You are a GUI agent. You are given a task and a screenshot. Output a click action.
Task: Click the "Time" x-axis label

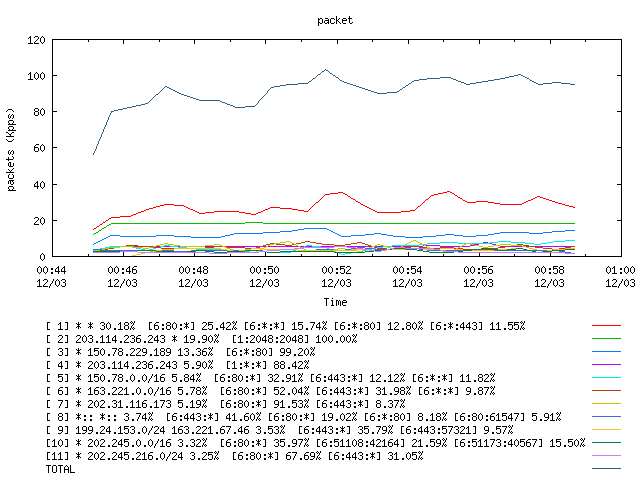335,302
